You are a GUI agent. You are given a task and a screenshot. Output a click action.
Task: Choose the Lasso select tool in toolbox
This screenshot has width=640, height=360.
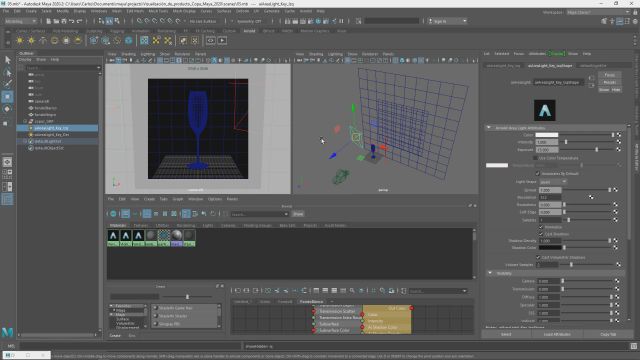click(x=7, y=72)
